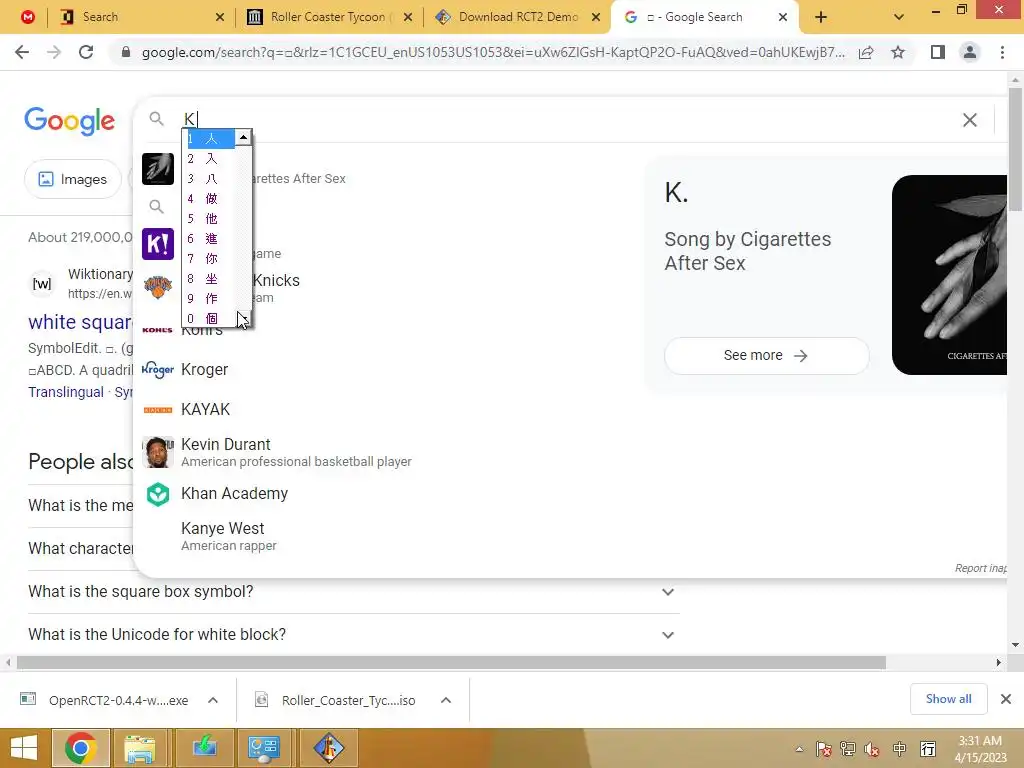Click the vertical page scrollbar

coord(1015,149)
